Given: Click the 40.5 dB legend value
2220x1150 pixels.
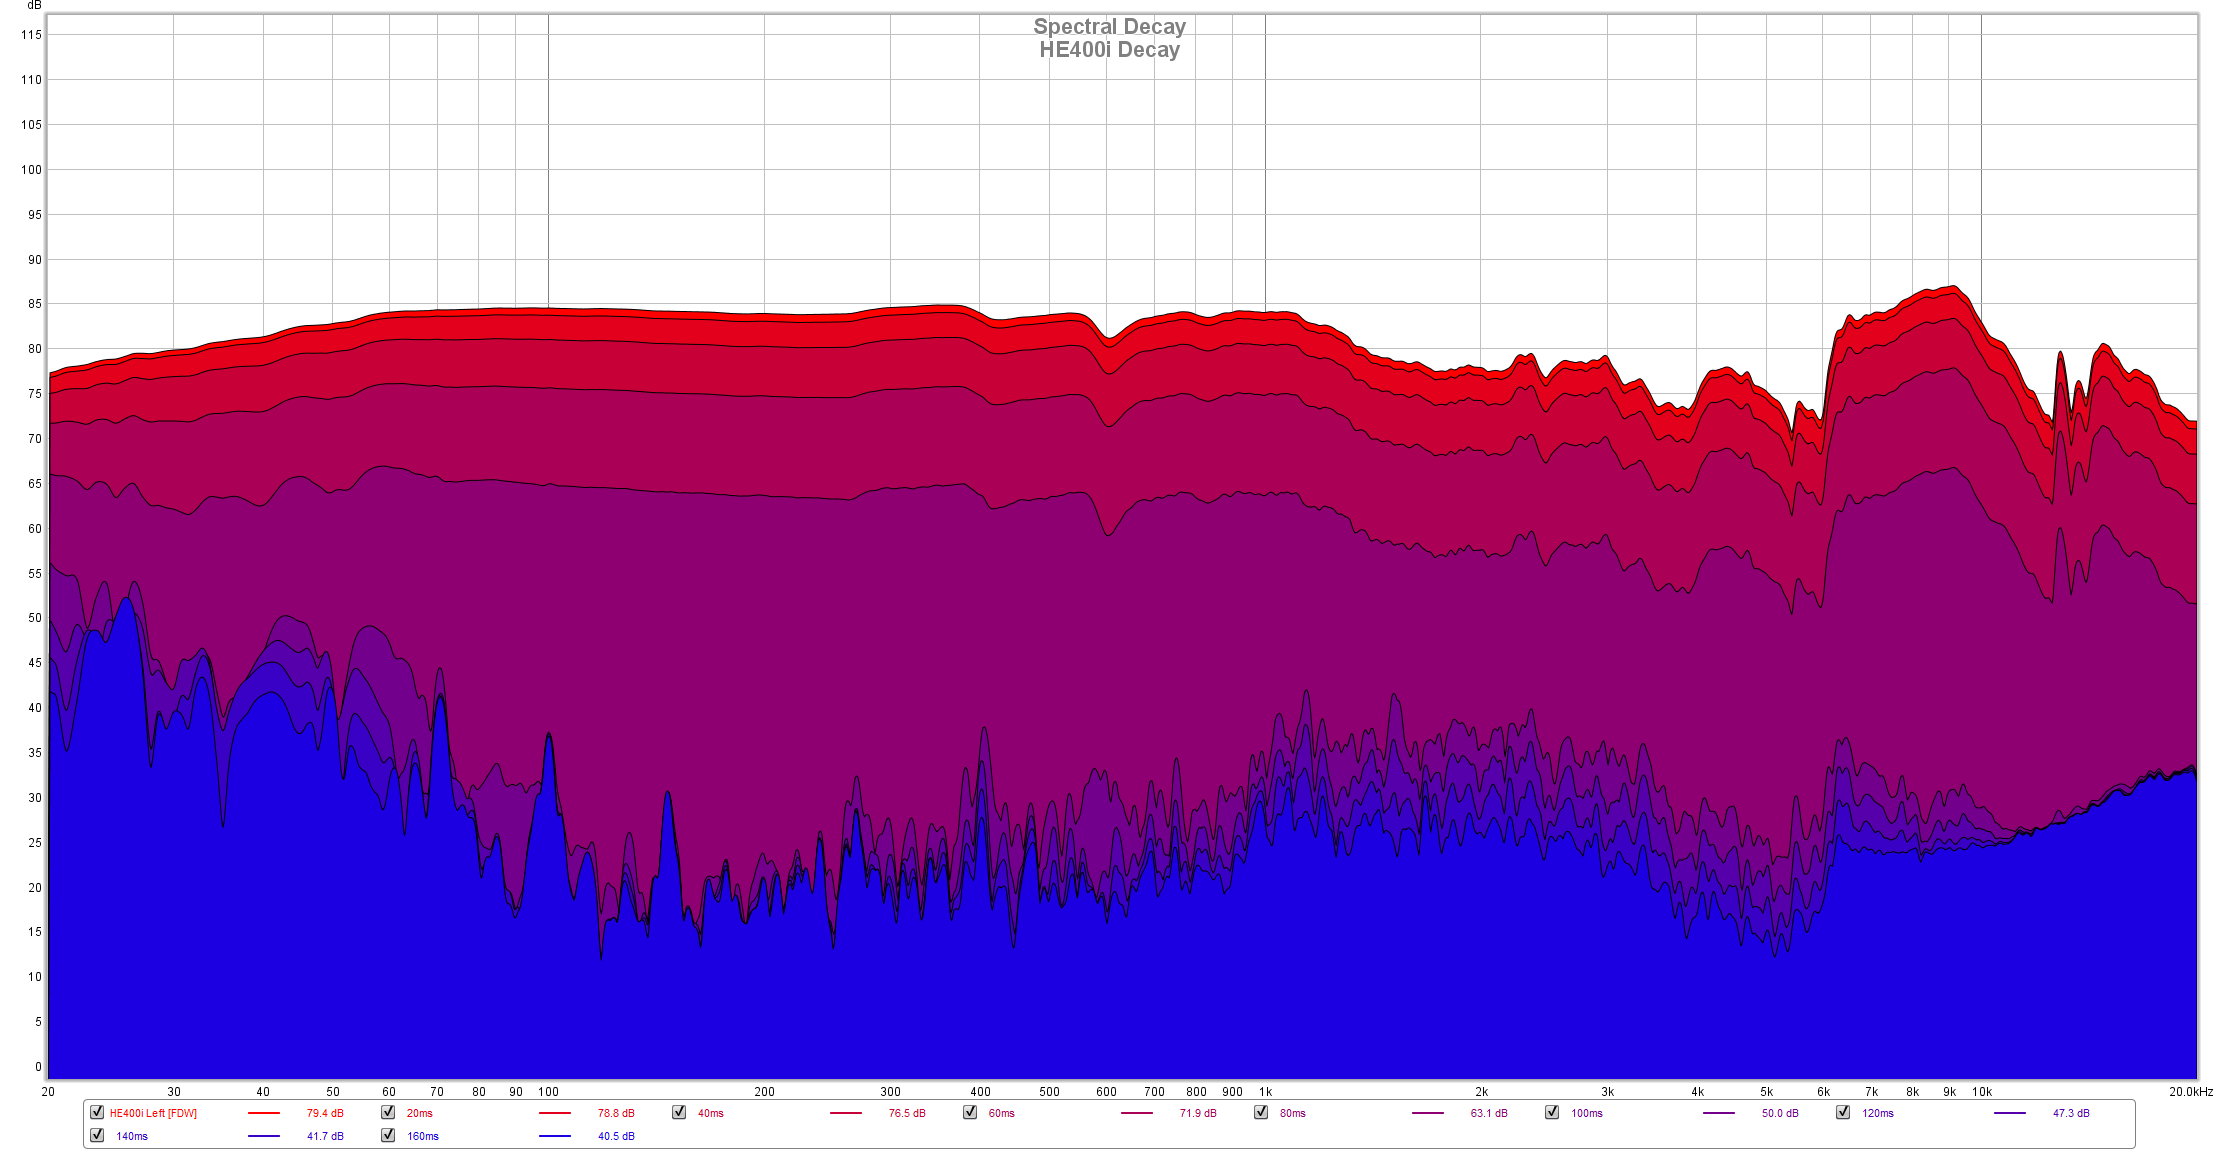Looking at the screenshot, I should click(616, 1136).
